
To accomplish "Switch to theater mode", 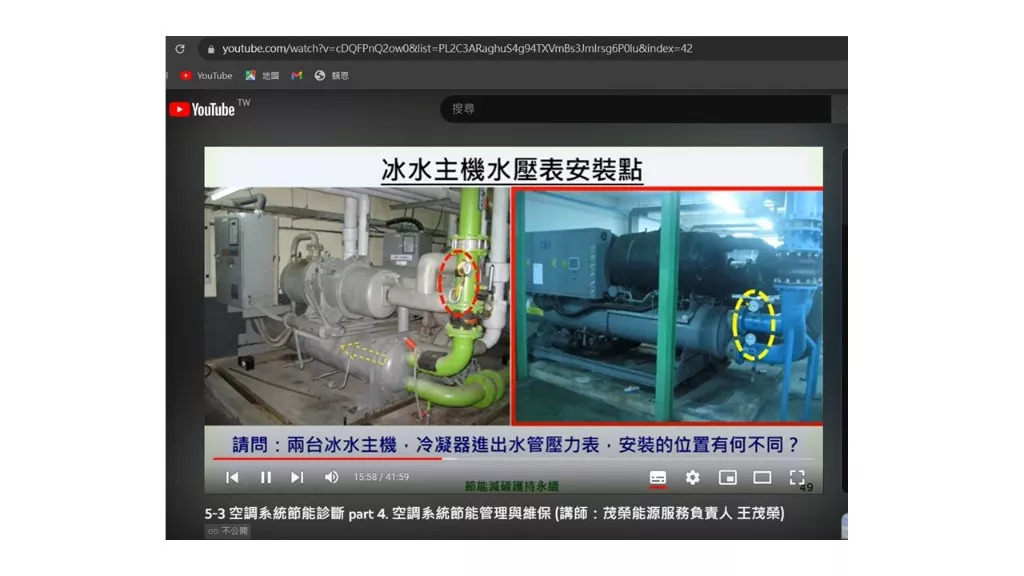I will pyautogui.click(x=762, y=477).
